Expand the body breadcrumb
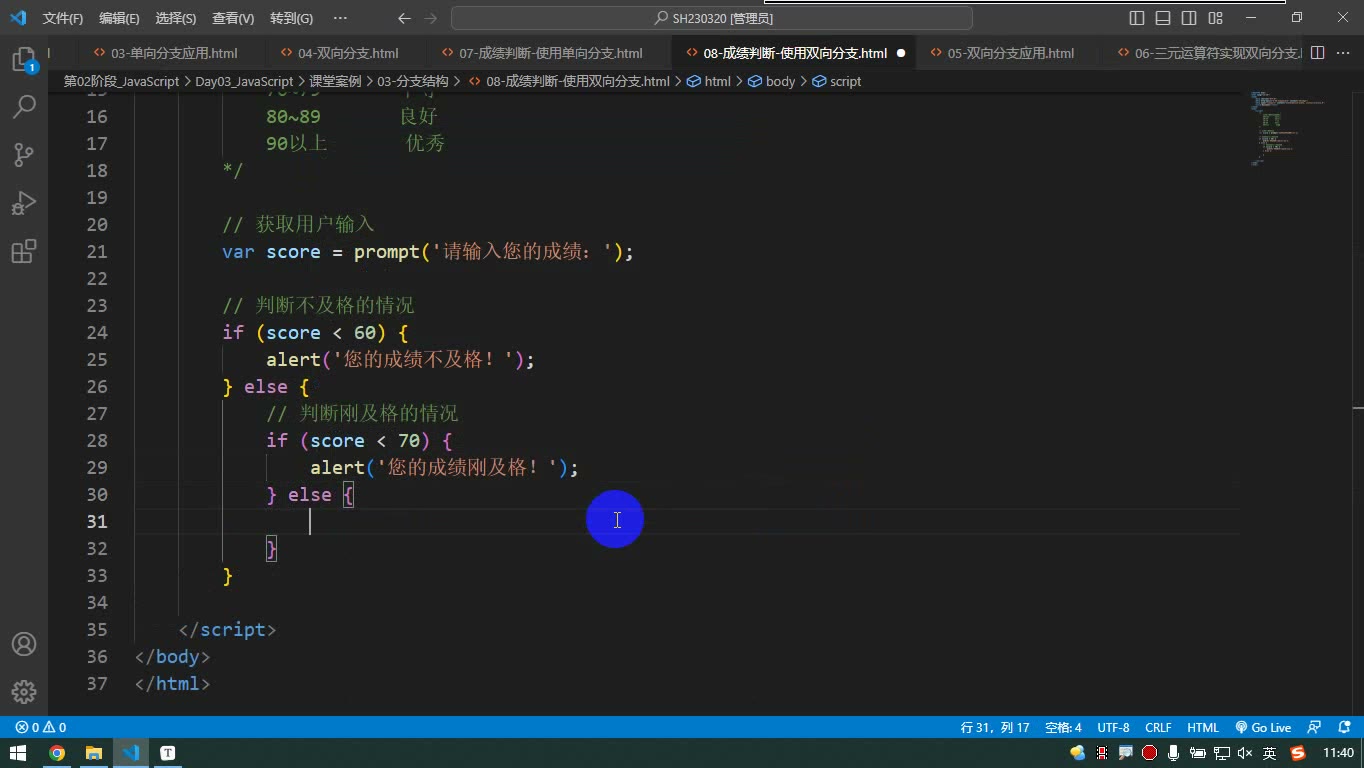This screenshot has height=768, width=1364. click(x=772, y=81)
